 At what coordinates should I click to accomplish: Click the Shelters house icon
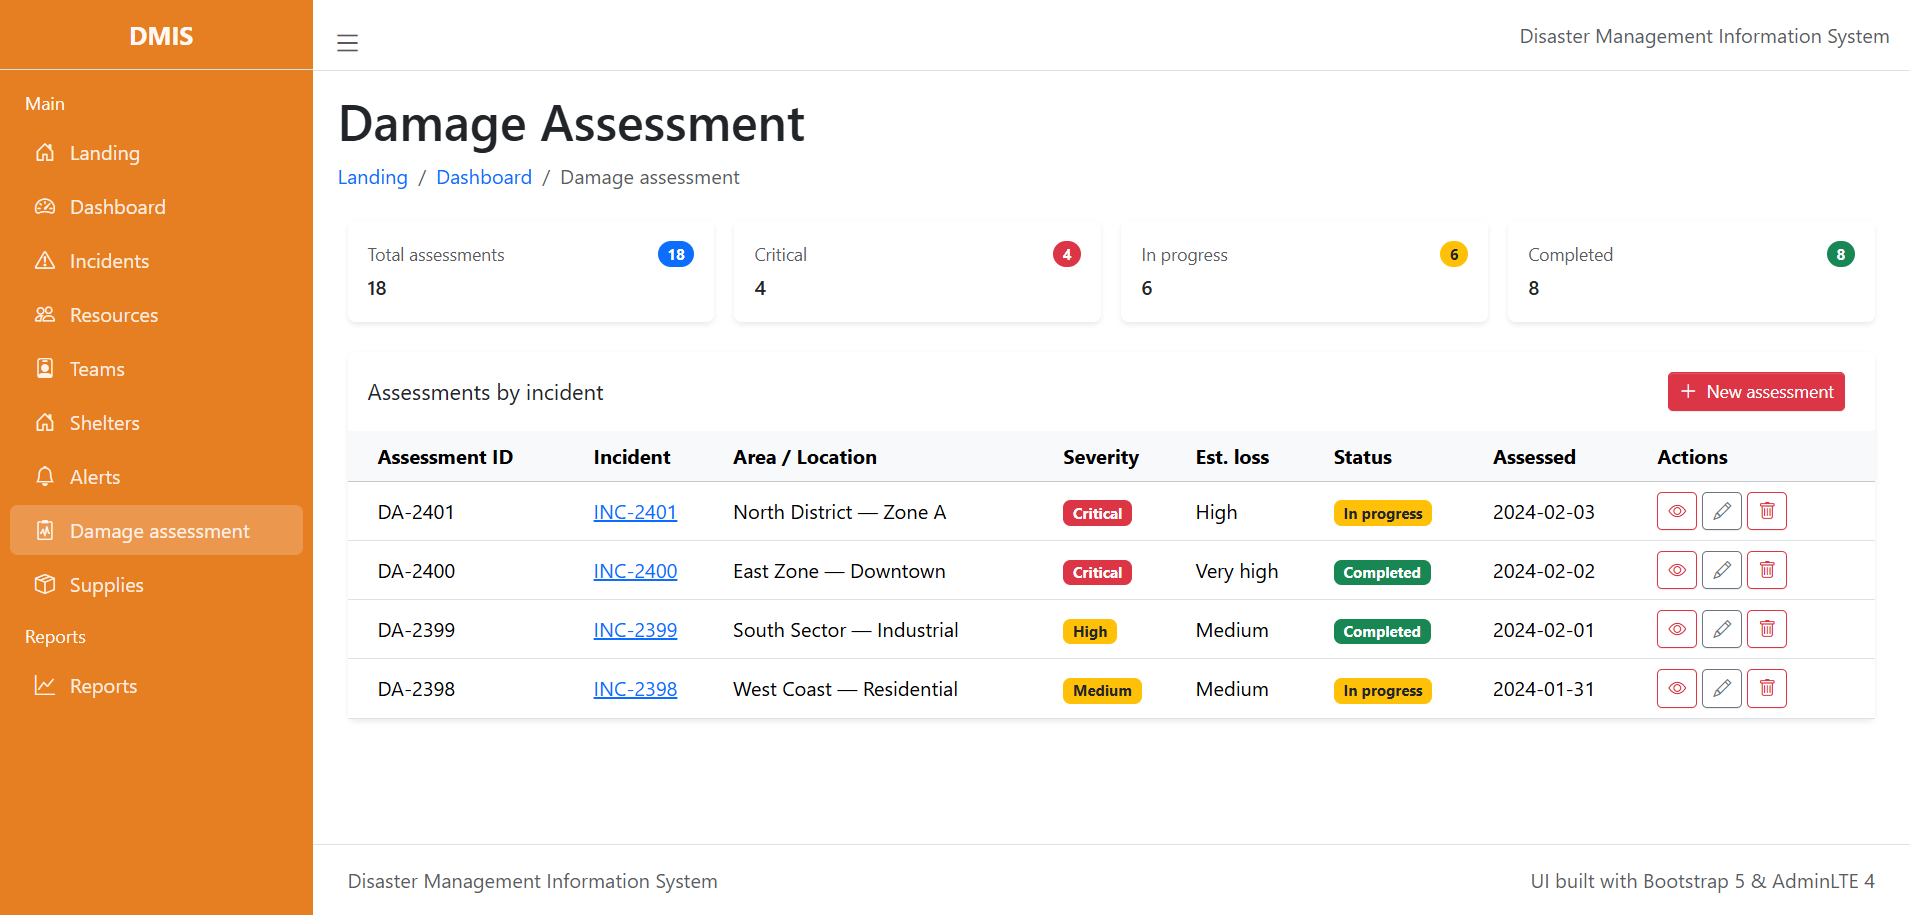point(46,422)
